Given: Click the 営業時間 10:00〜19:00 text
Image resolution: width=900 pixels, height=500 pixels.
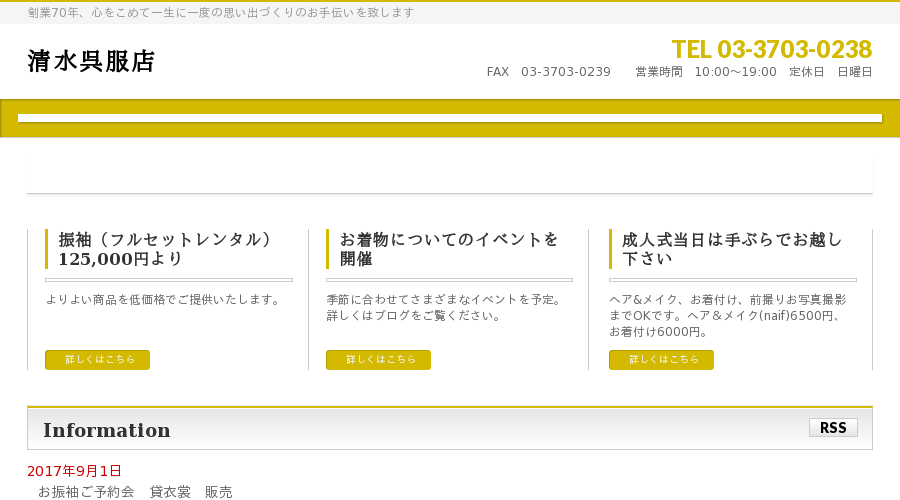Looking at the screenshot, I should click(x=706, y=72).
